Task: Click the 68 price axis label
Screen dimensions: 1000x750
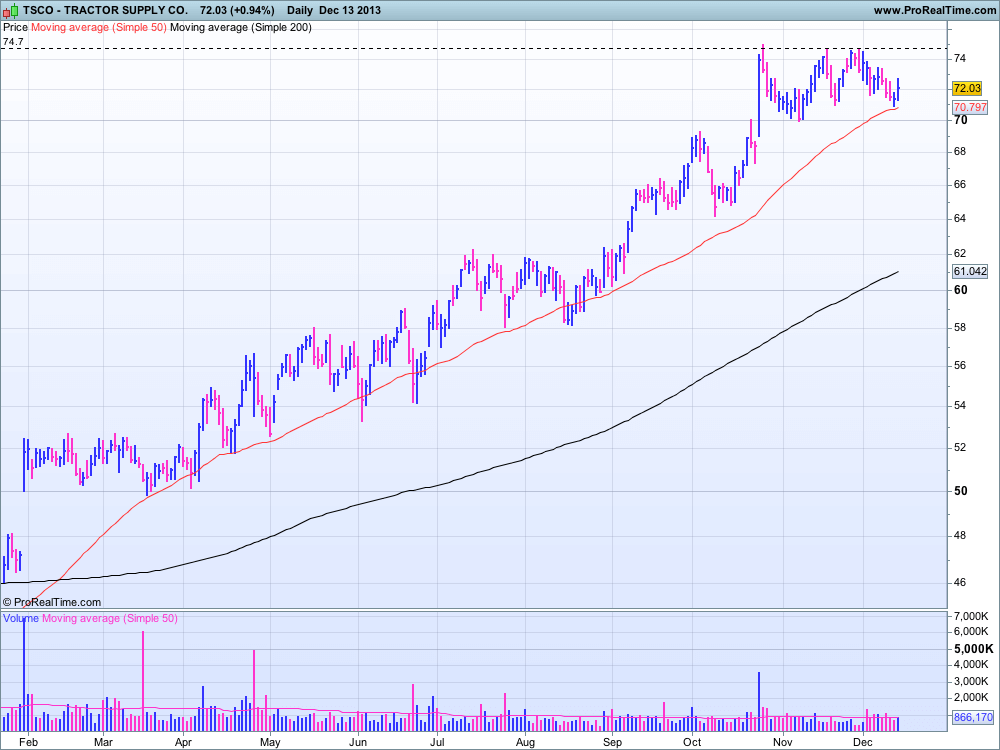Action: coord(960,152)
